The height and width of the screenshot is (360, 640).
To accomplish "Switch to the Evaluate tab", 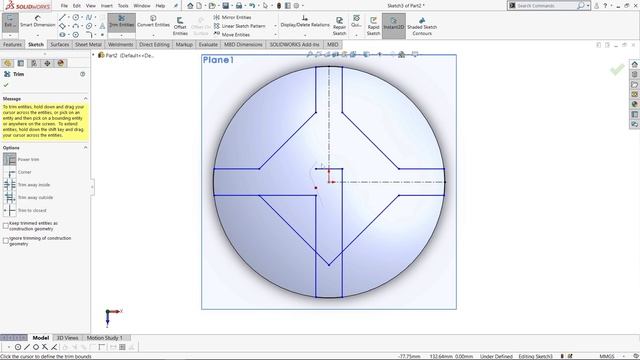I will (208, 44).
